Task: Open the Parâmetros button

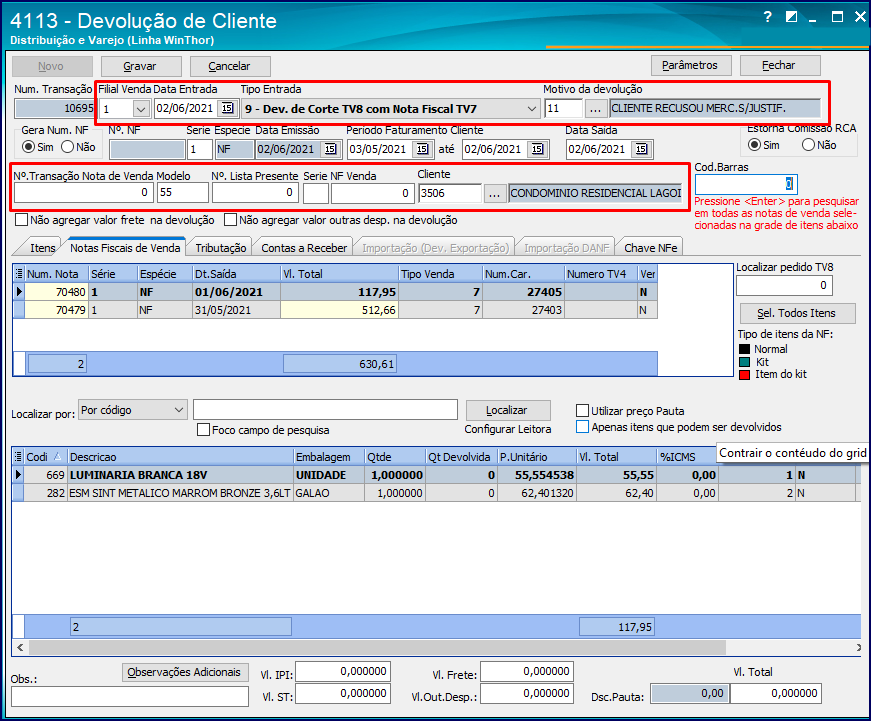Action: point(691,65)
